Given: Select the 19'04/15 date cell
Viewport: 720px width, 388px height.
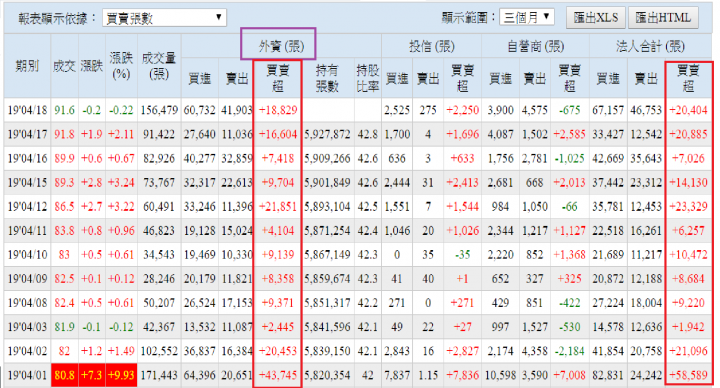Looking at the screenshot, I should coord(27,182).
